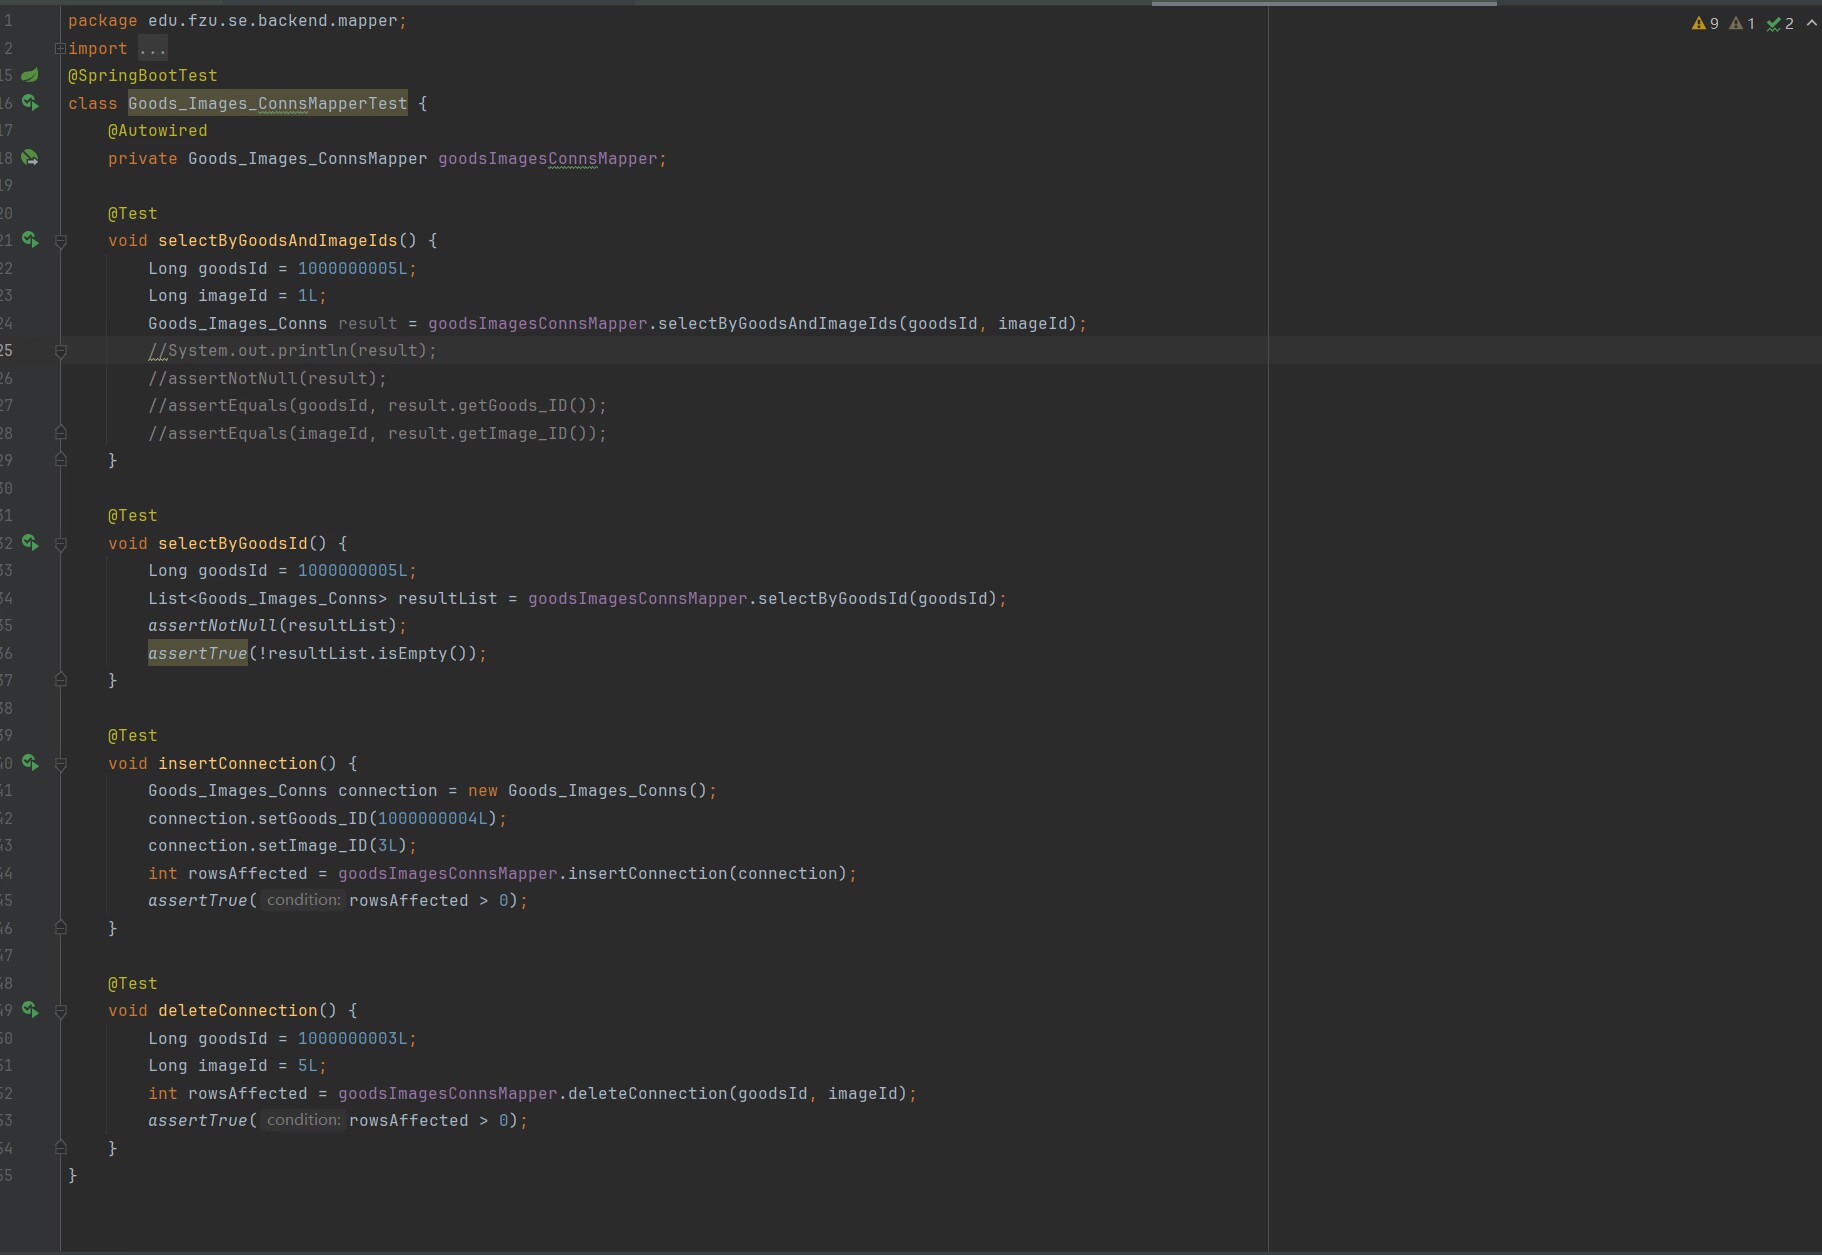Click the weak warning indicator showing 1
Image resolution: width=1822 pixels, height=1255 pixels.
(x=1742, y=23)
